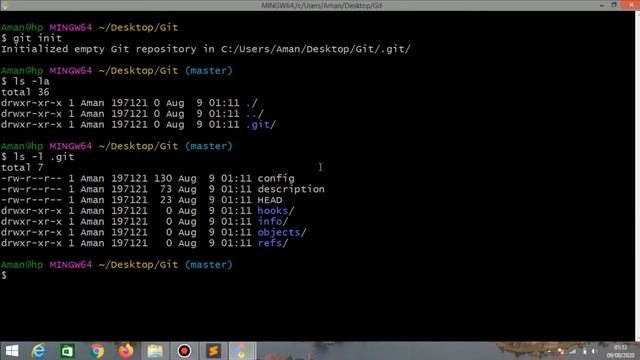Minimize the MINGW64 terminal window
This screenshot has height=360, width=640.
(602, 5)
